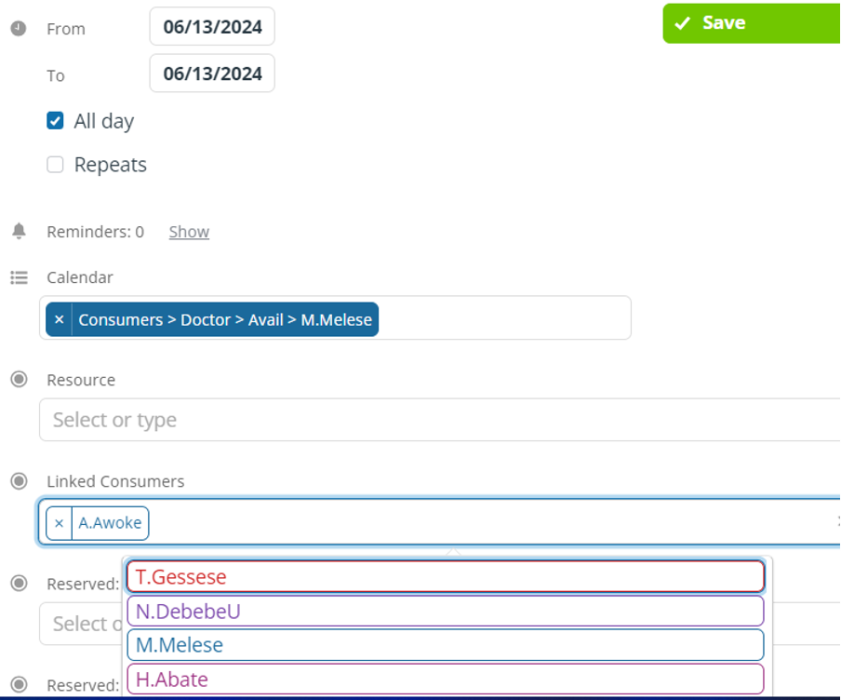Click the Reminders bell icon
The width and height of the screenshot is (841, 700).
coord(19,231)
